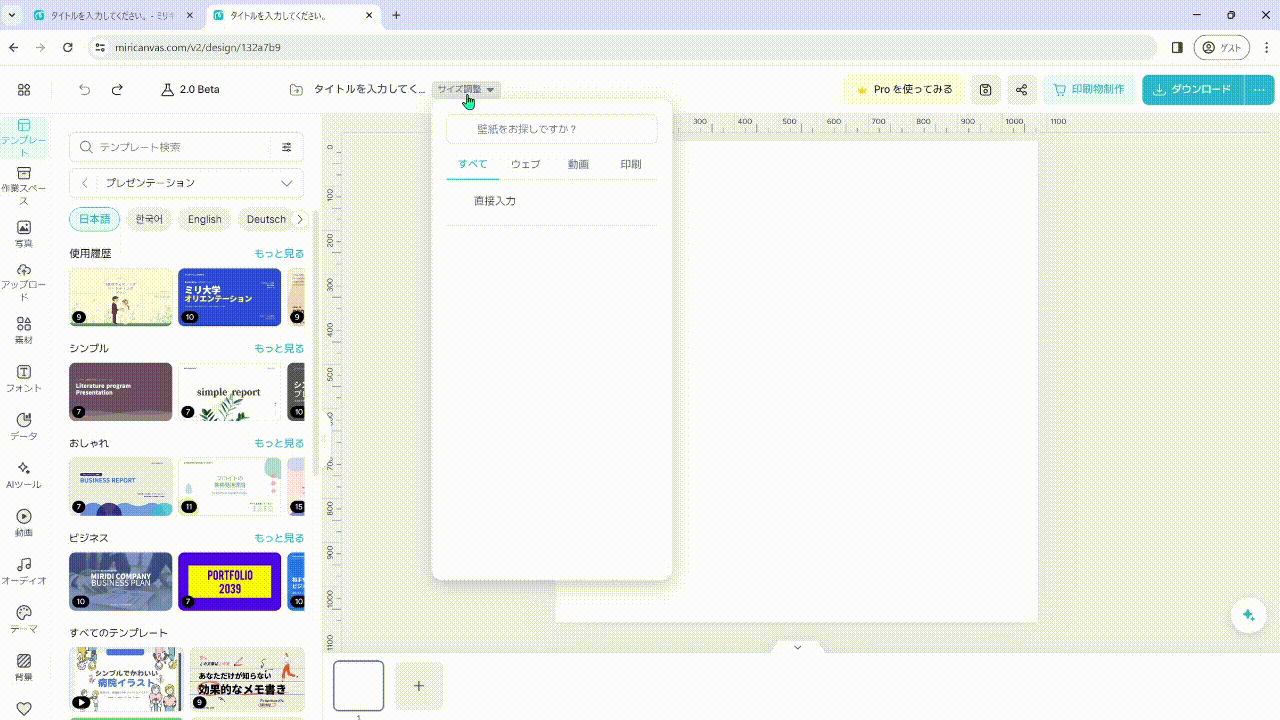Open the 写真 (Photos) sidebar panel
Image resolution: width=1280 pixels, height=720 pixels.
click(24, 233)
